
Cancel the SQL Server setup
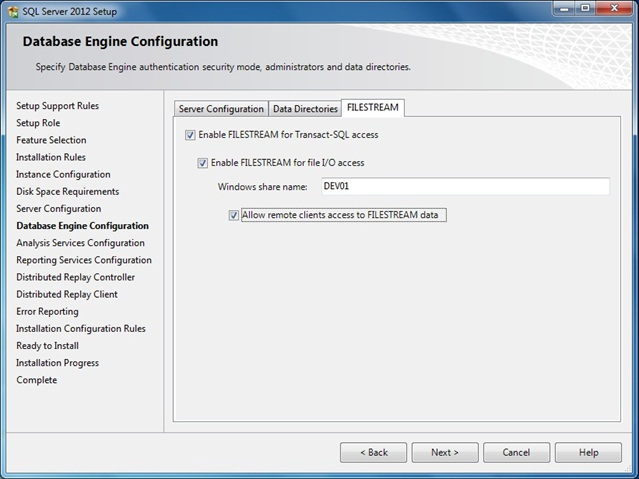point(516,453)
